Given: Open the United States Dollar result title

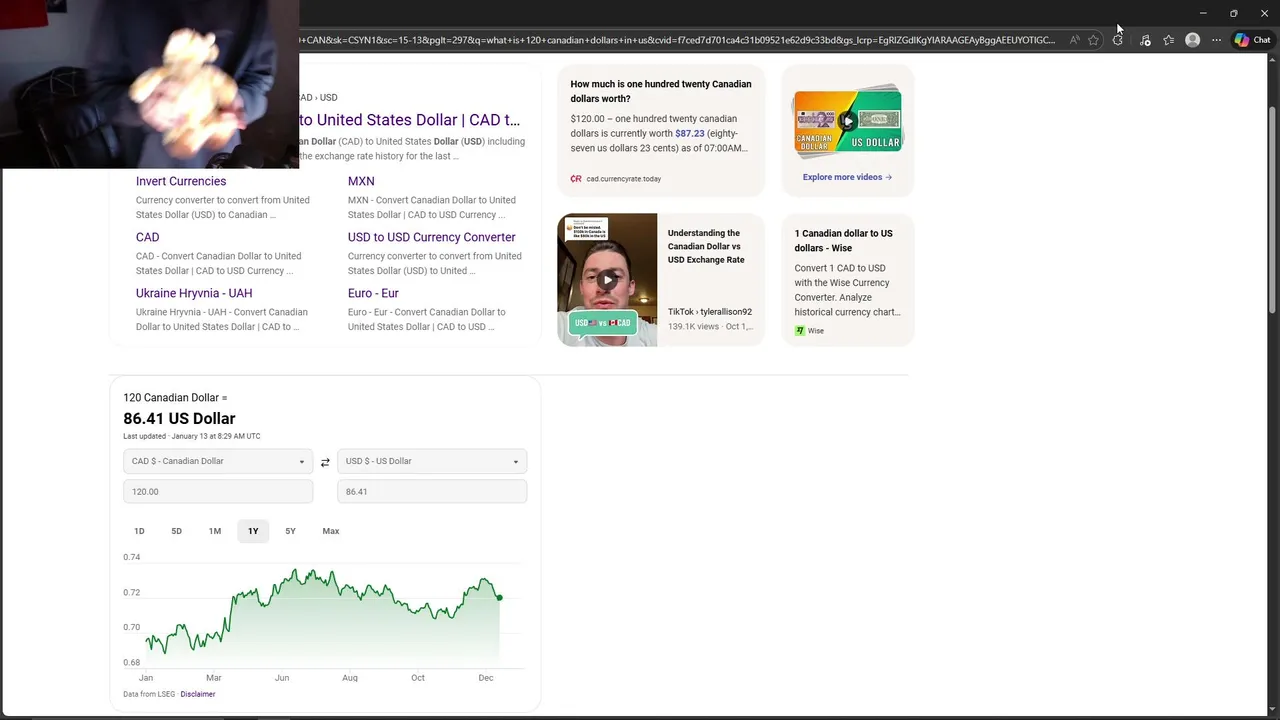Looking at the screenshot, I should point(410,120).
